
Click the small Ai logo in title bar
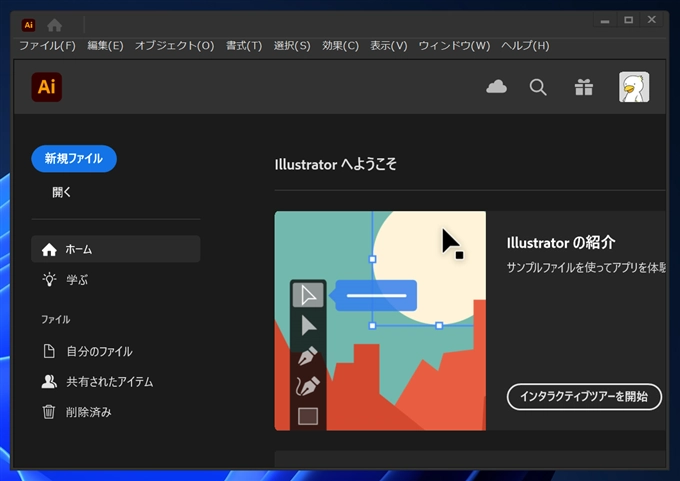click(x=29, y=25)
